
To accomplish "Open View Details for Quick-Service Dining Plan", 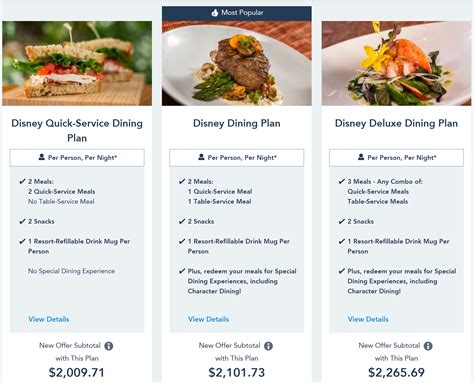I will [49, 319].
